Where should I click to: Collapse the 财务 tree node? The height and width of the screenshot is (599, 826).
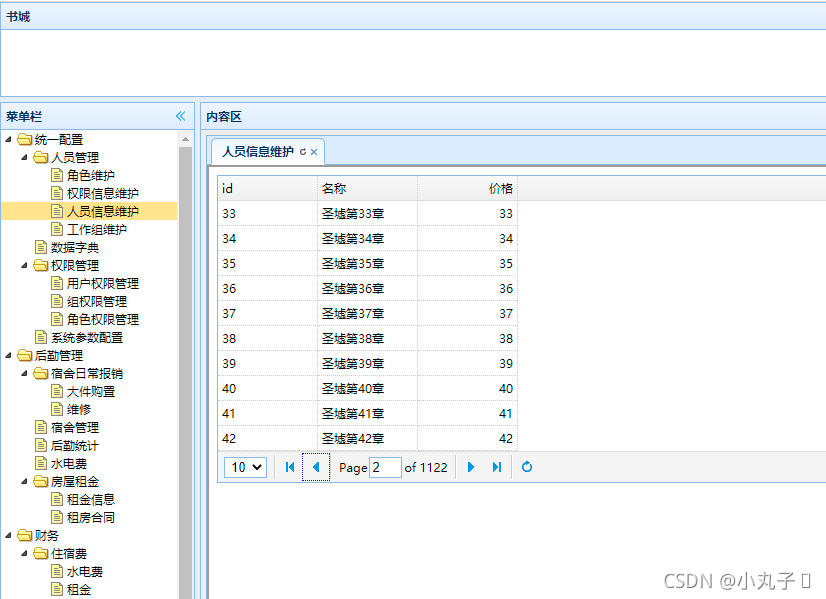(x=8, y=536)
